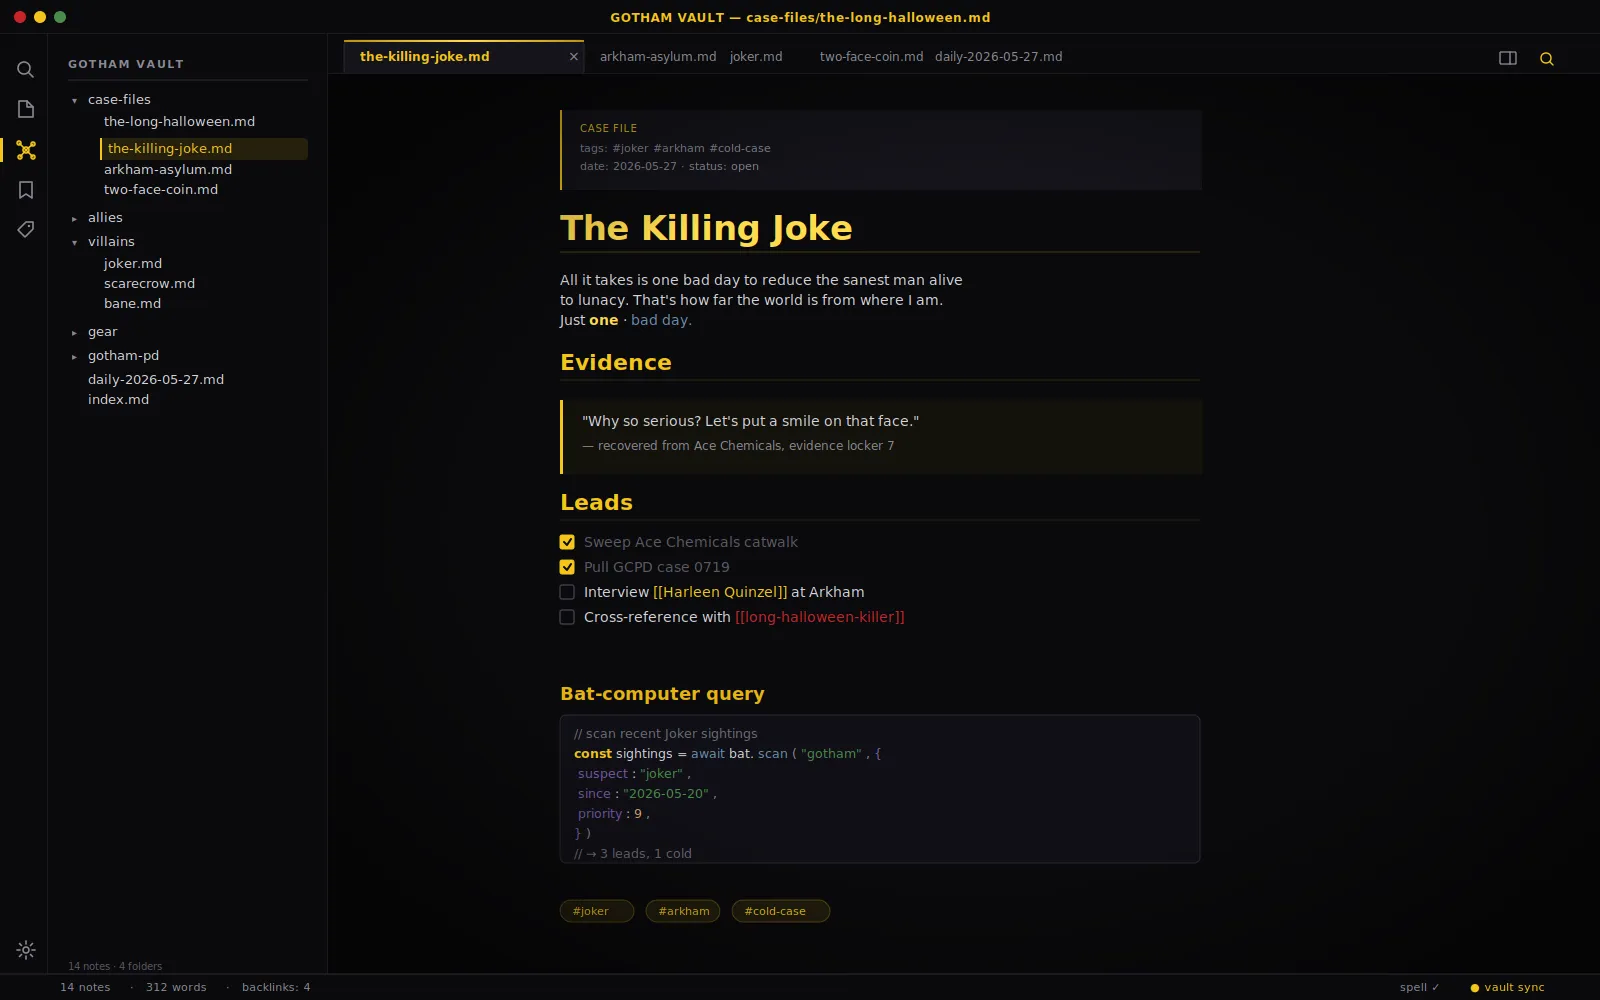Select the-killing-joke.md in file tree
1600x1000 pixels.
point(204,149)
